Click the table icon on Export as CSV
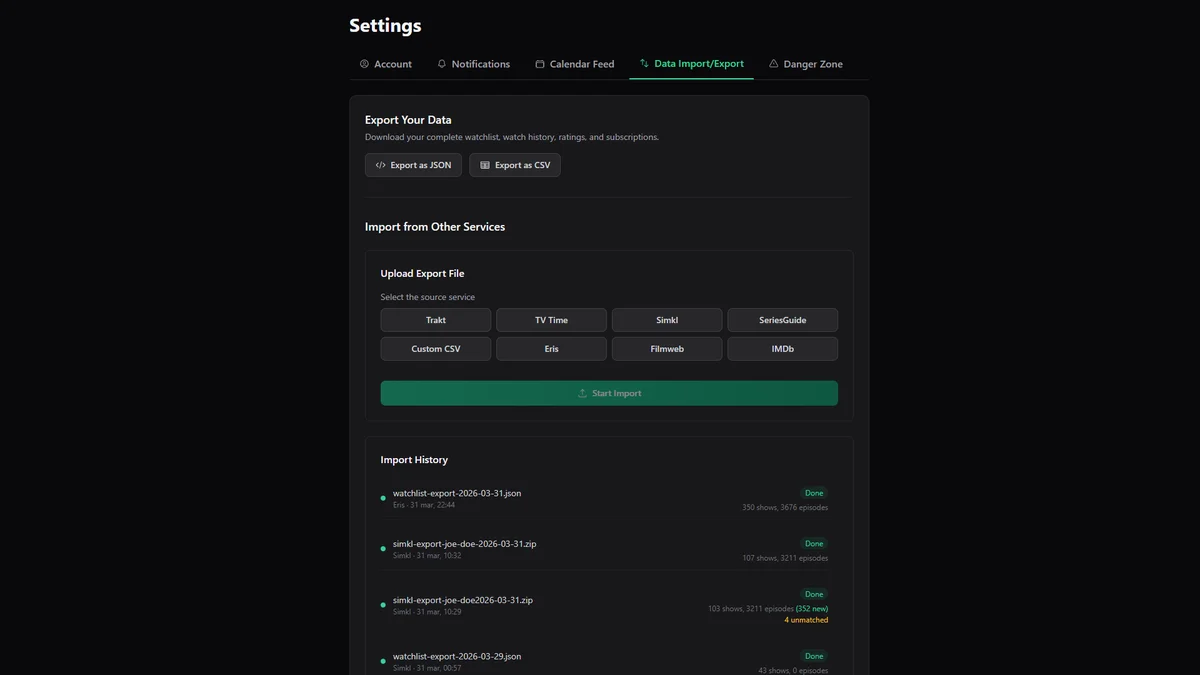The height and width of the screenshot is (675, 1200). click(x=485, y=165)
